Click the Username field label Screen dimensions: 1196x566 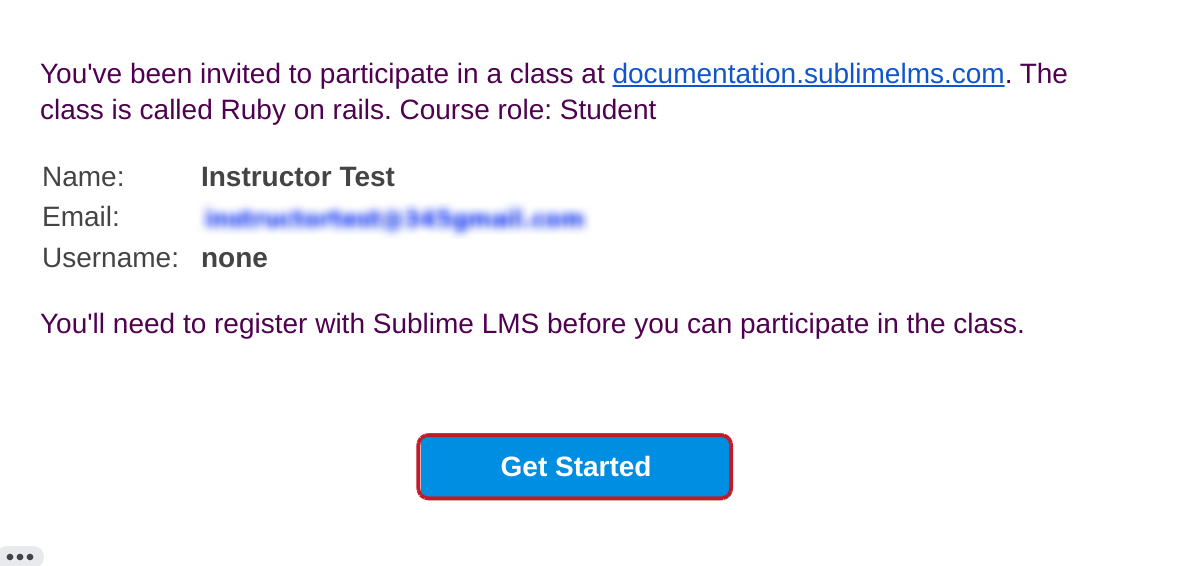pos(110,258)
